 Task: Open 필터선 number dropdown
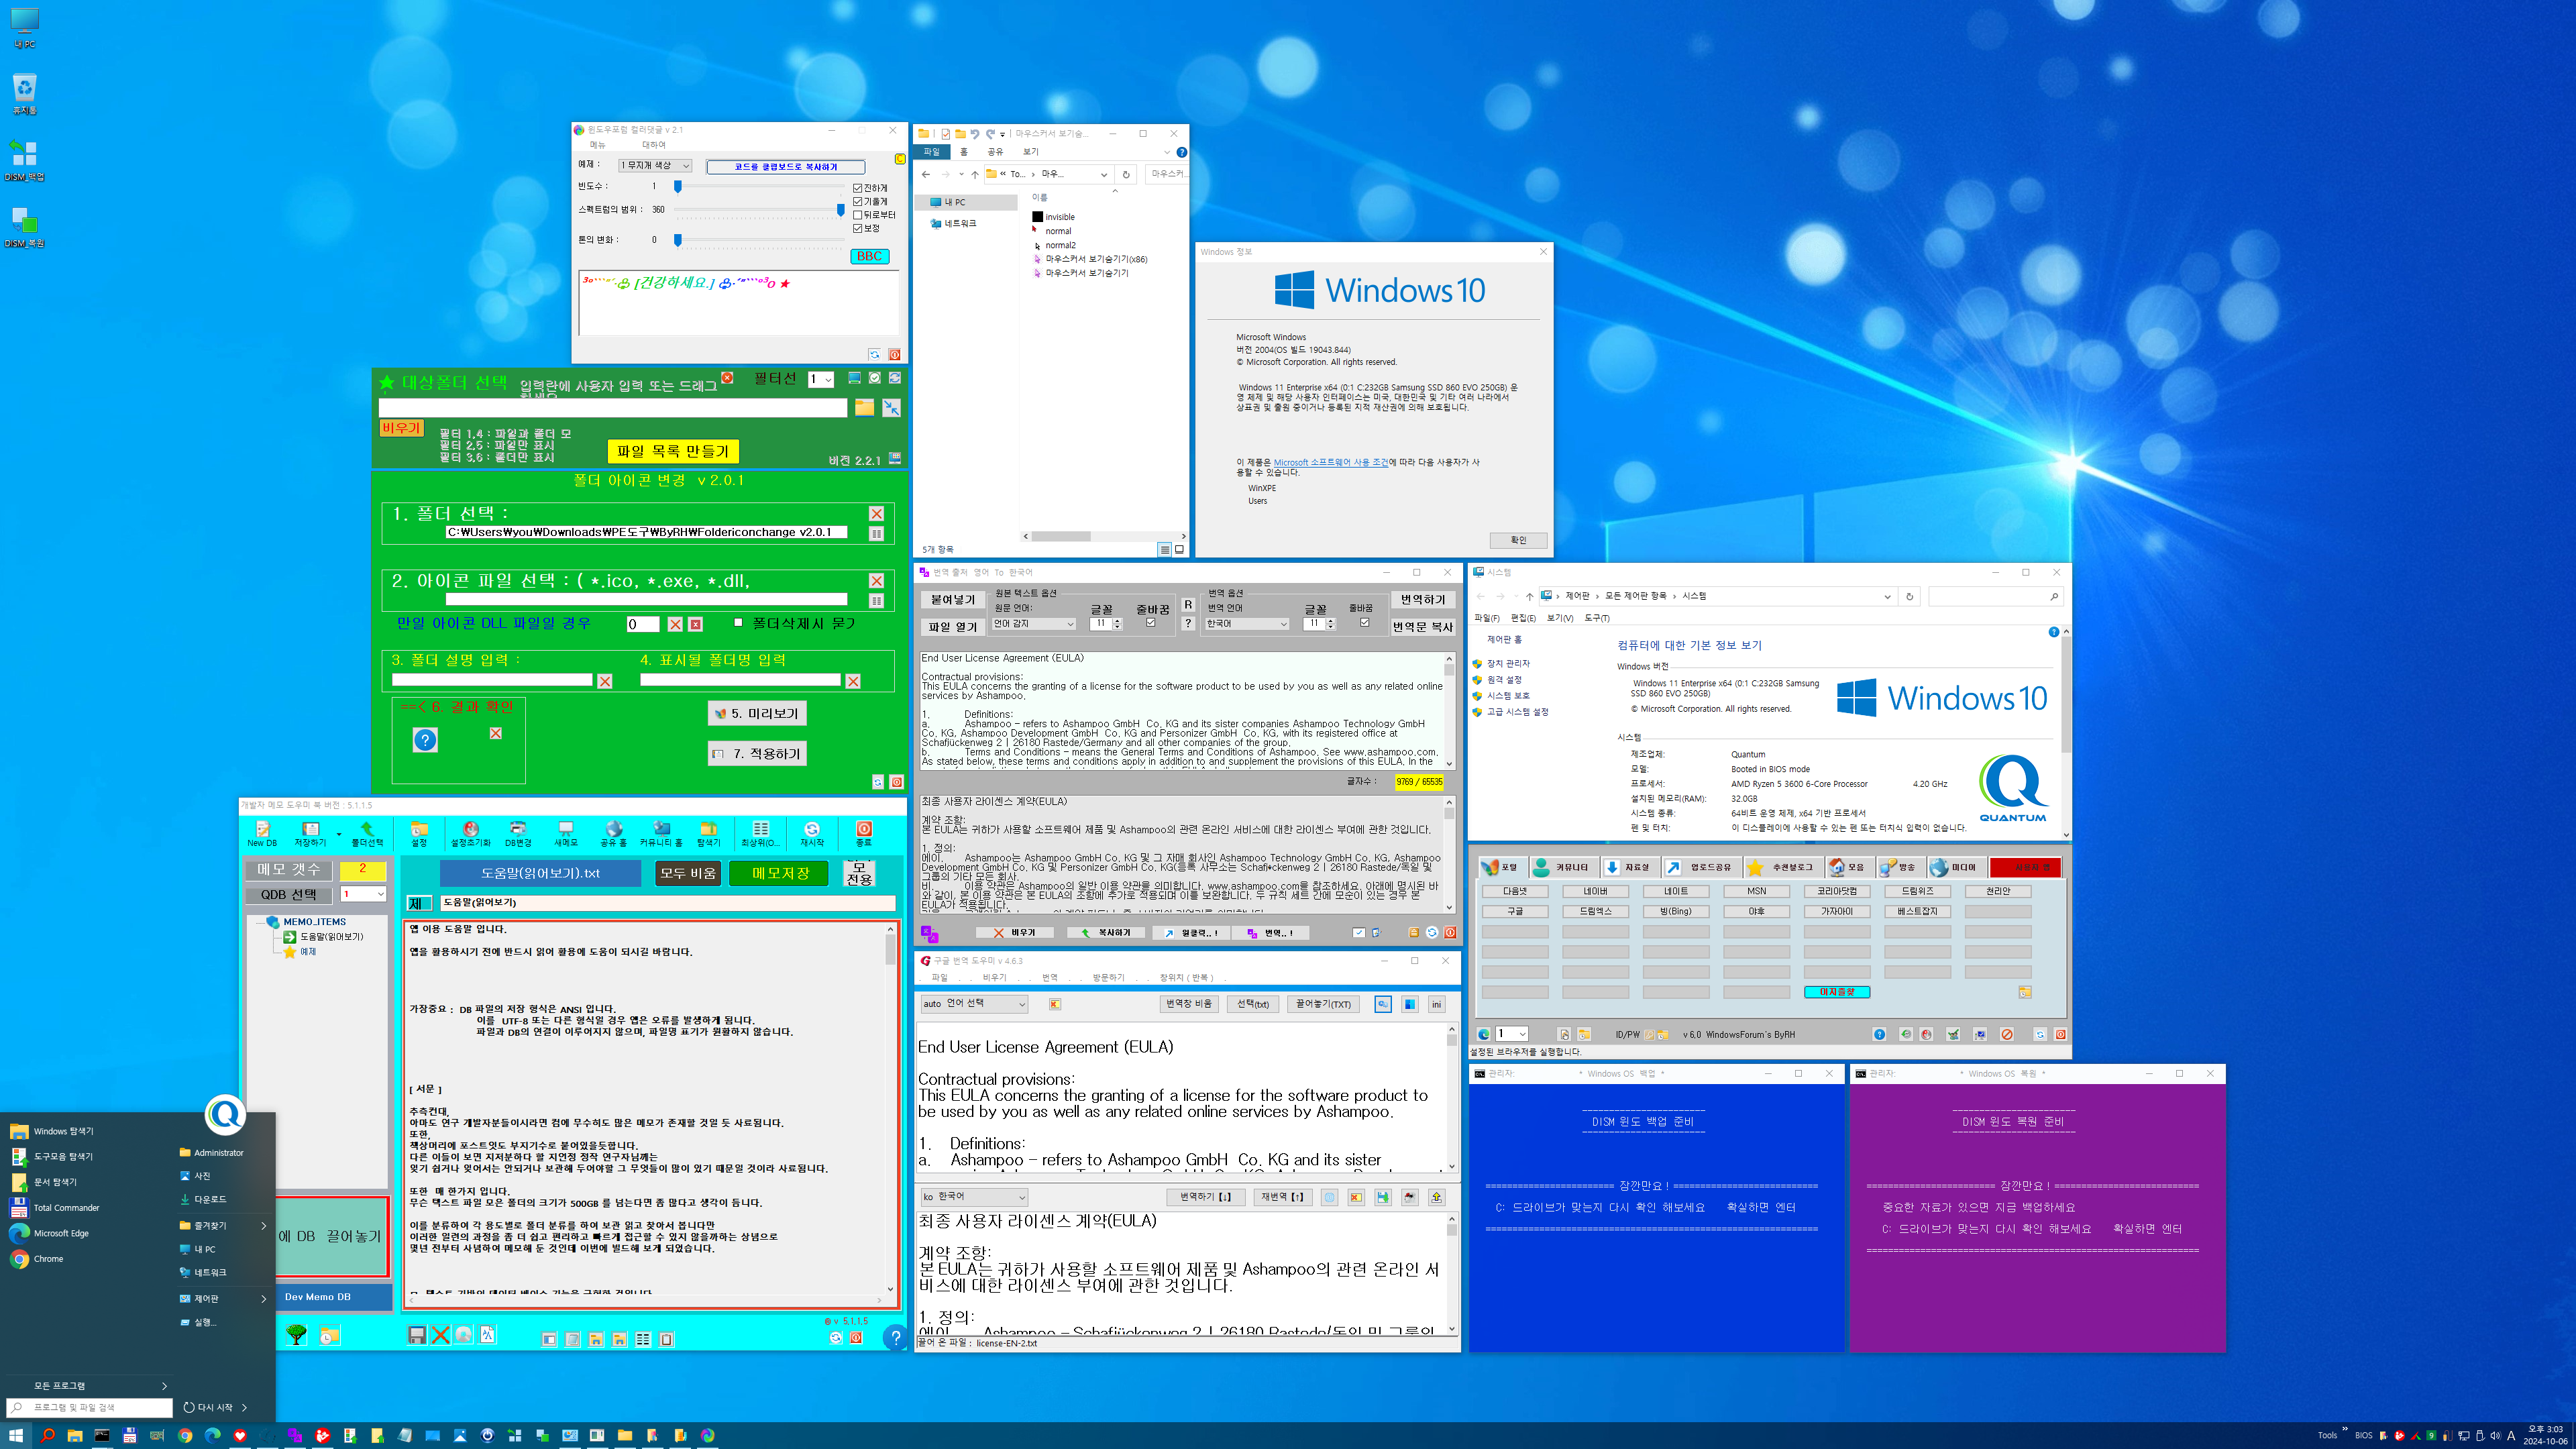(x=822, y=380)
